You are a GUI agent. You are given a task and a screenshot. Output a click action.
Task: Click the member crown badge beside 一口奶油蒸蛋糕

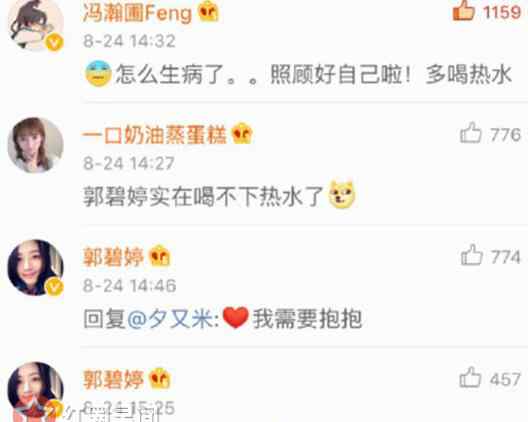pos(242,134)
